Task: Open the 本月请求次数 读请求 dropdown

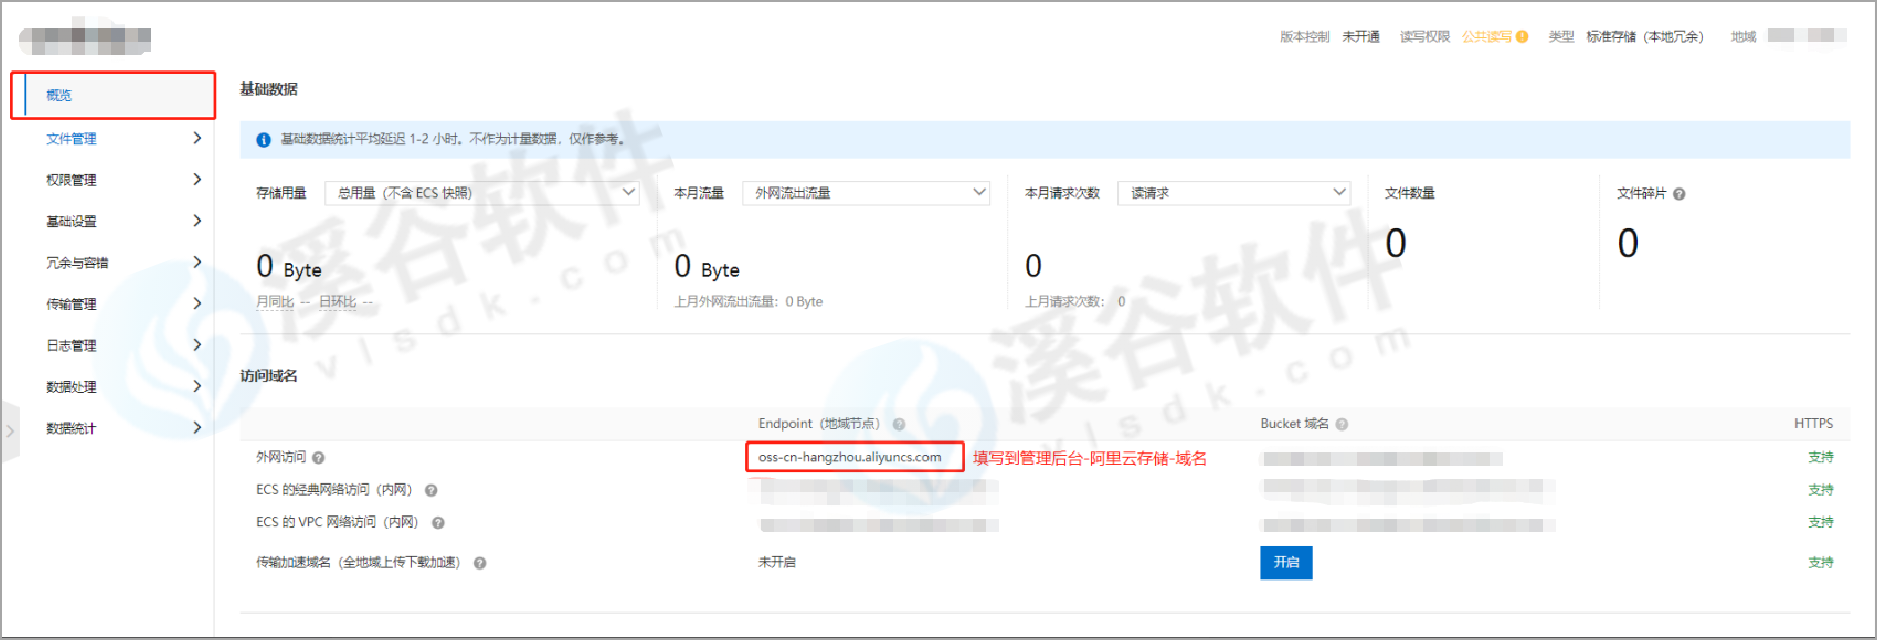Action: click(x=1233, y=193)
